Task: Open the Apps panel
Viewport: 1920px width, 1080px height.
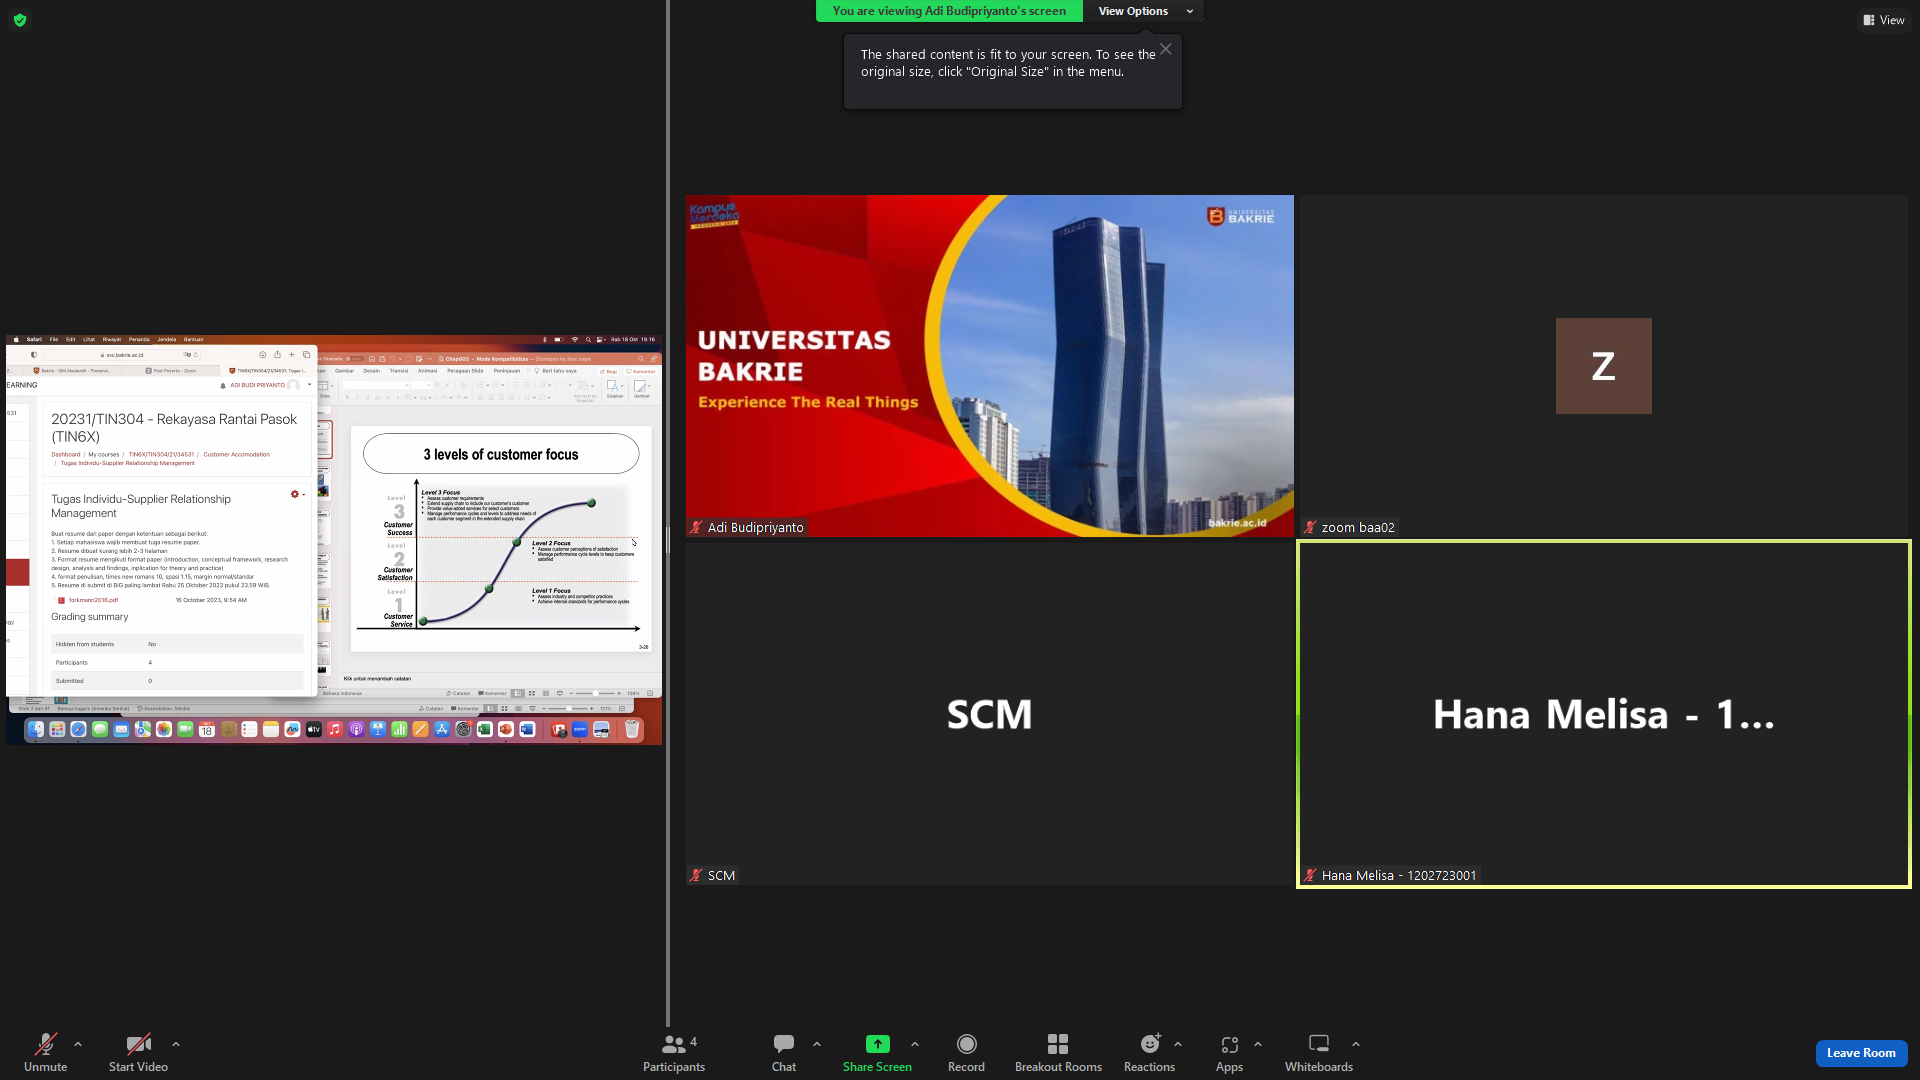Action: [1229, 1052]
